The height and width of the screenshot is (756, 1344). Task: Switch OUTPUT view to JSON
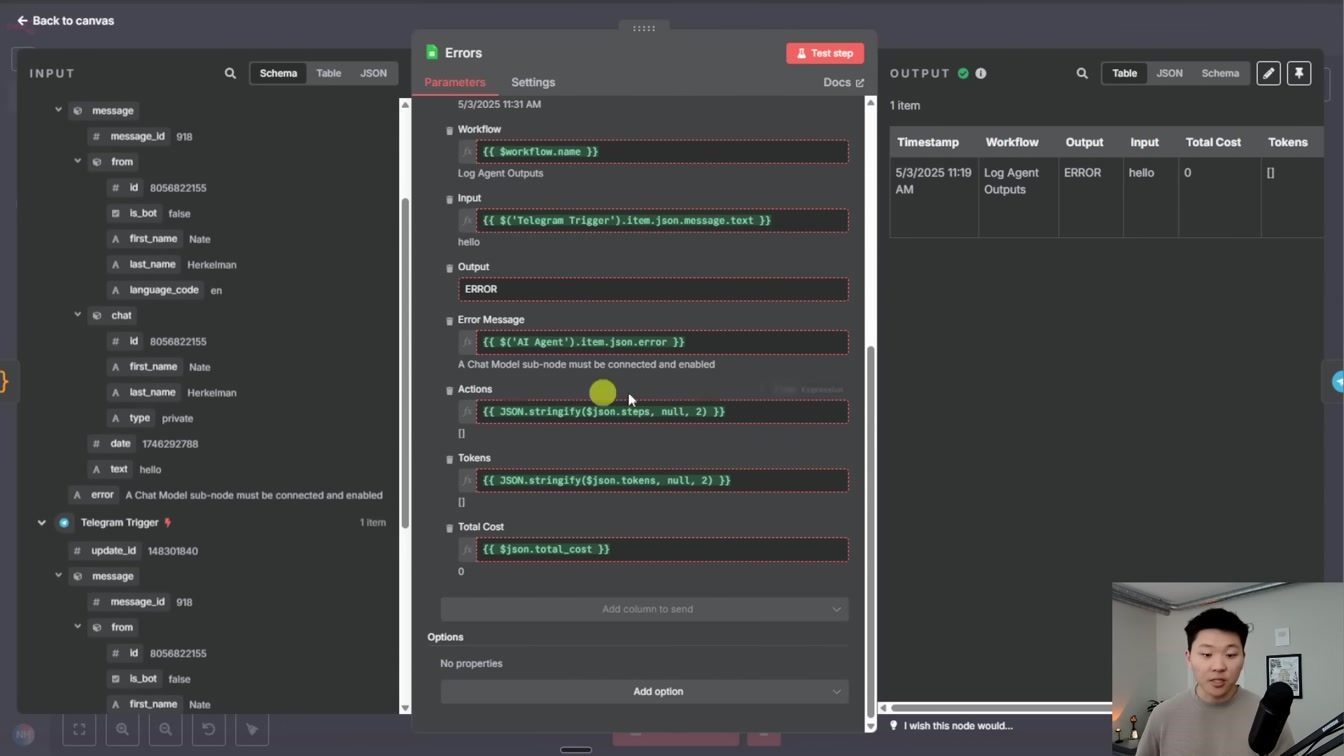click(1169, 73)
